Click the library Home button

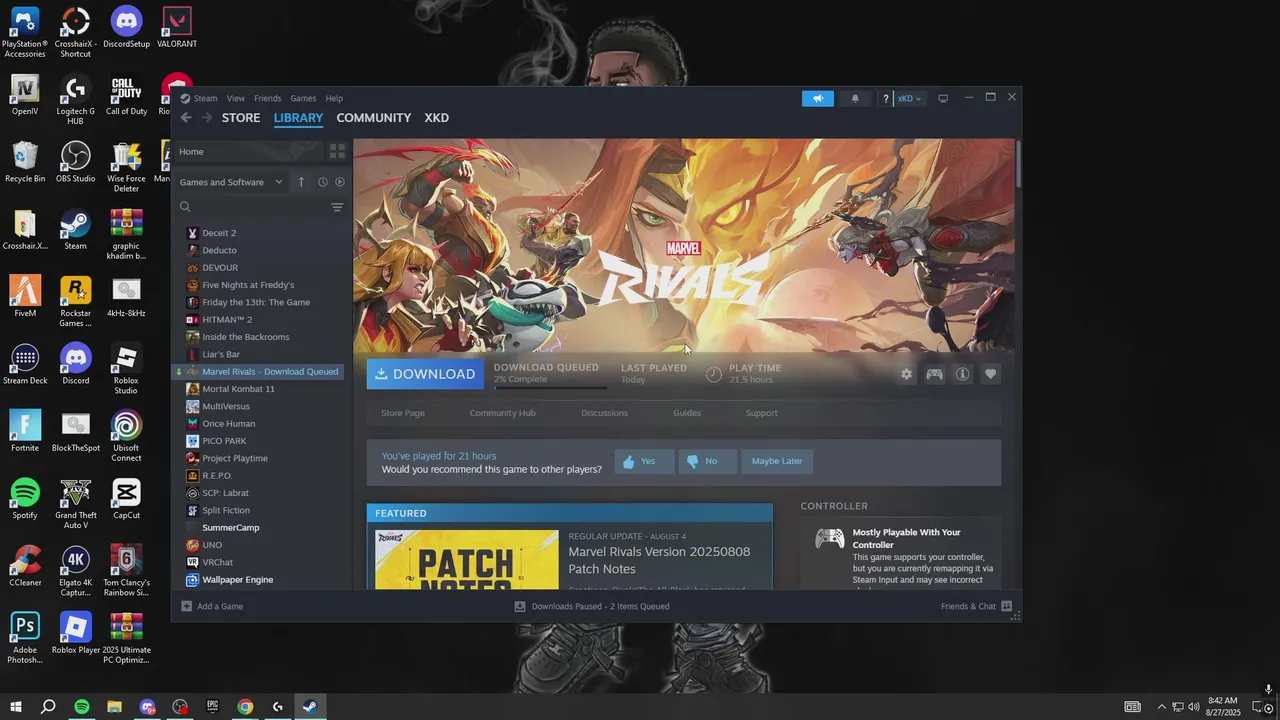pos(248,152)
